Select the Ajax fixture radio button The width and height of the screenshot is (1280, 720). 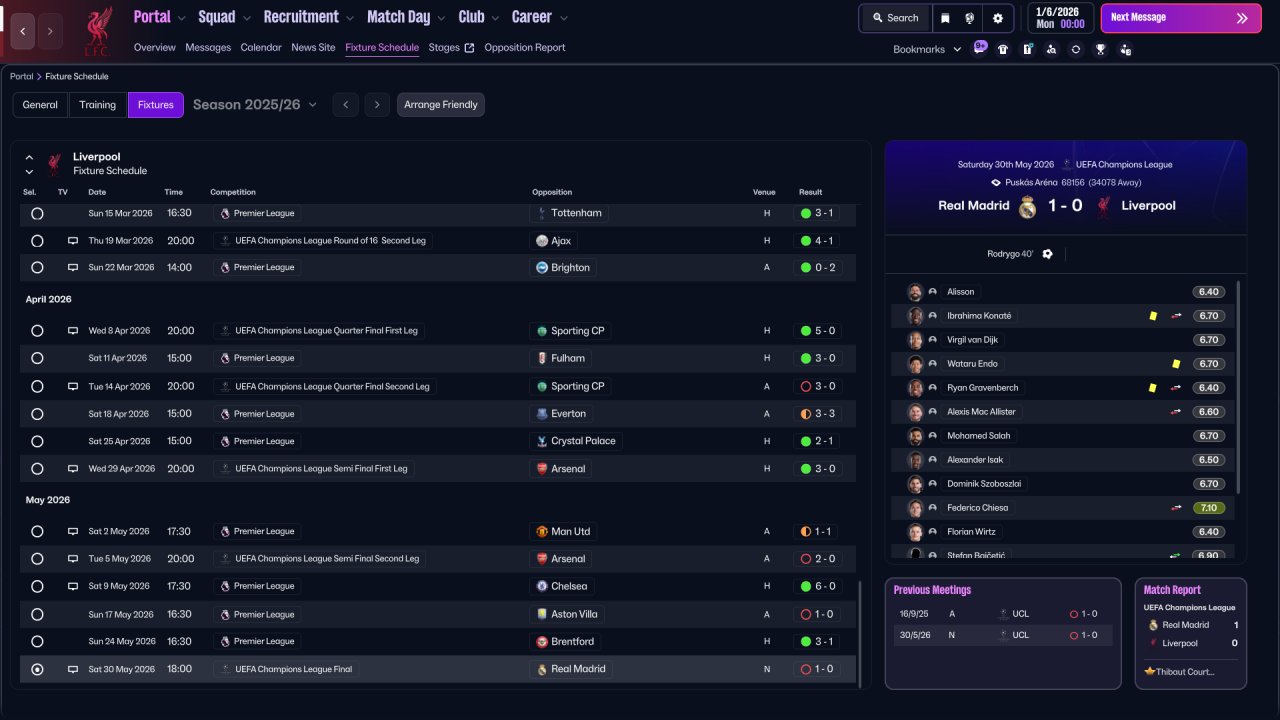tap(37, 241)
